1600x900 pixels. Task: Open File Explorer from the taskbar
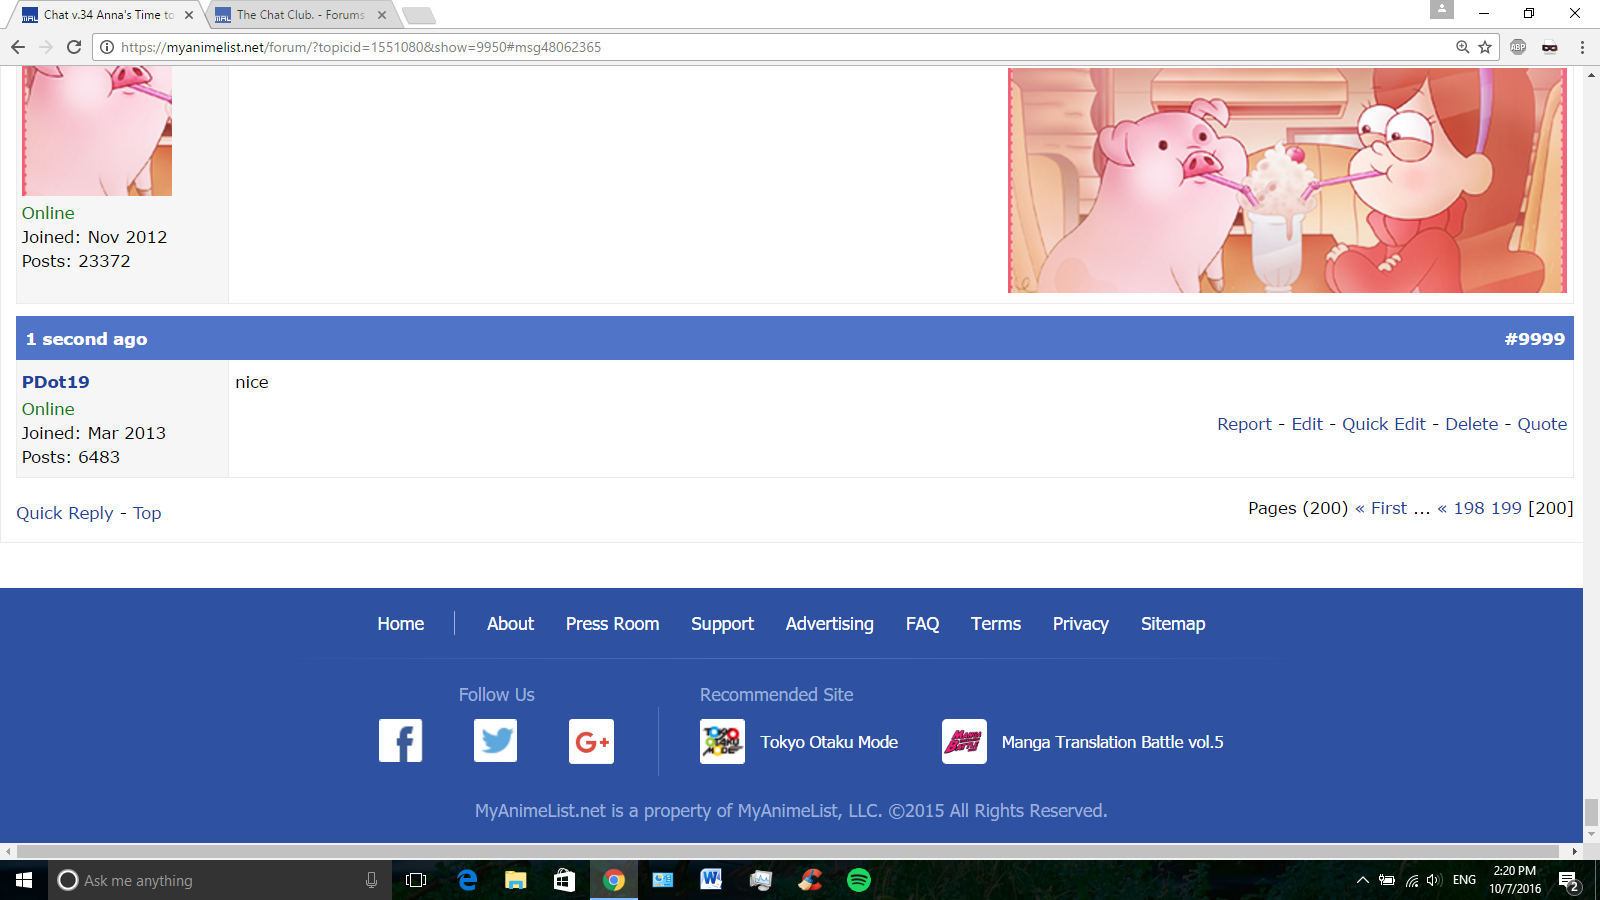click(516, 880)
